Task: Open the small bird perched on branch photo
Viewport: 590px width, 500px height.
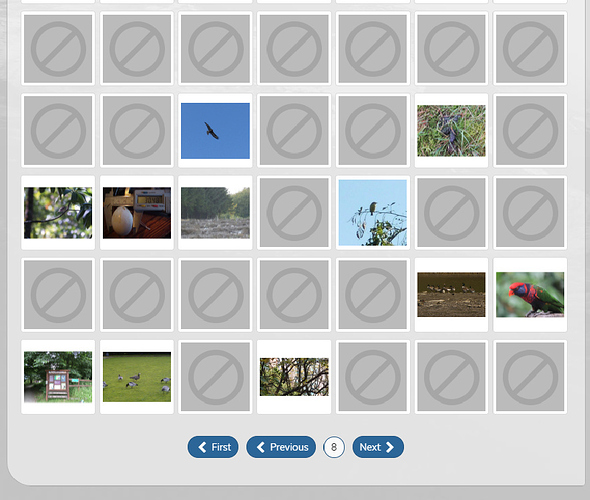Action: 373,213
